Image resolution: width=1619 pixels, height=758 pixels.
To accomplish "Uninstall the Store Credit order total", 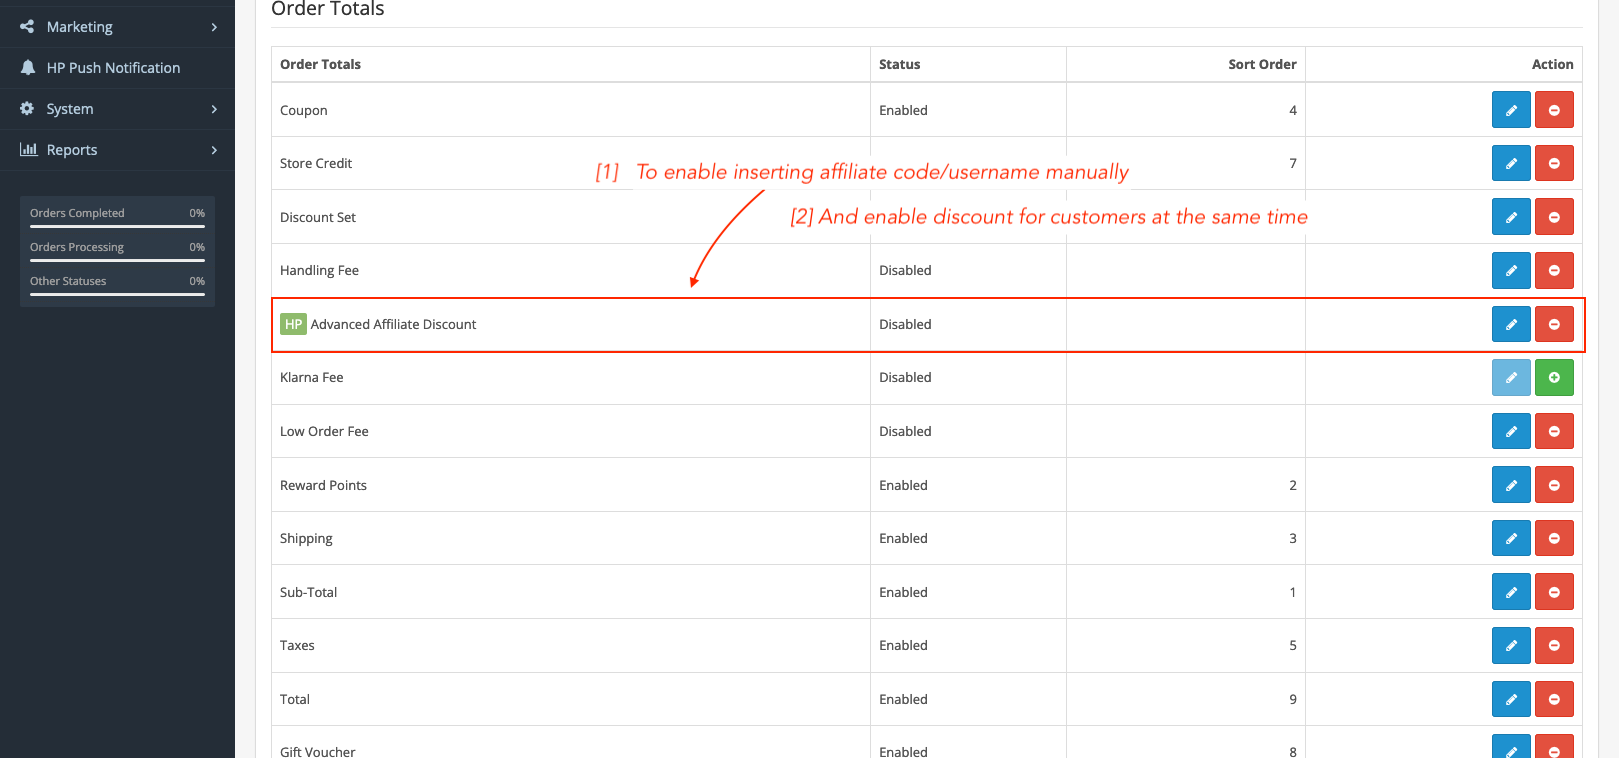I will click(x=1554, y=163).
